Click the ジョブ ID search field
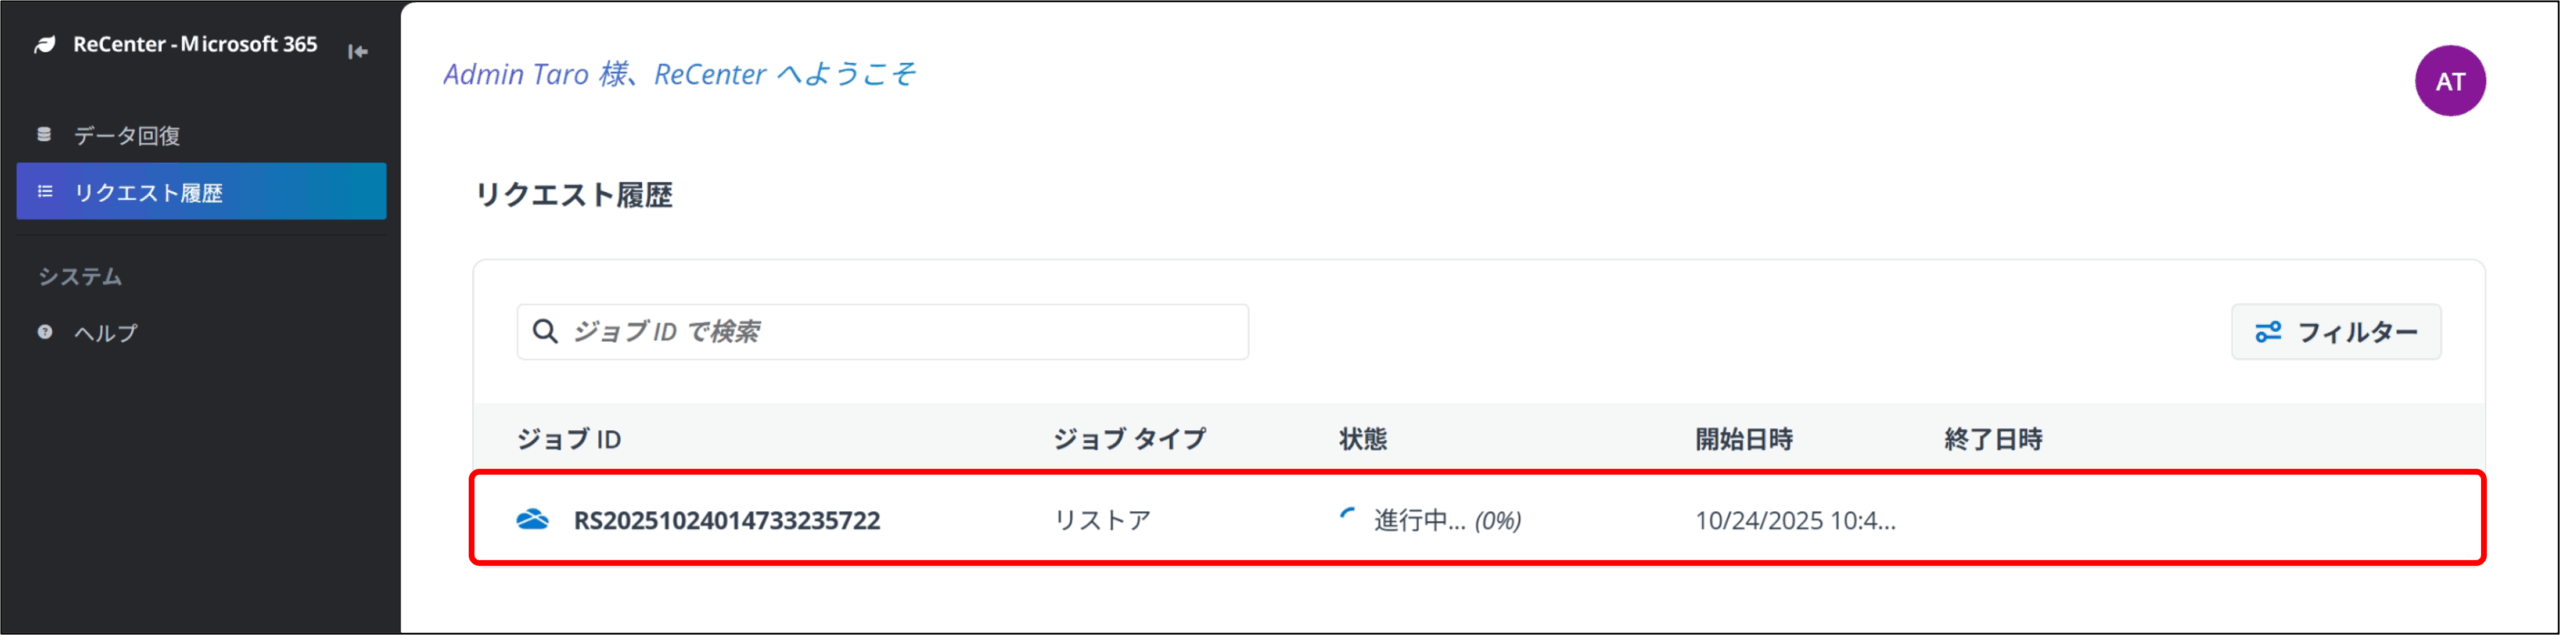The height and width of the screenshot is (635, 2560). click(x=900, y=332)
